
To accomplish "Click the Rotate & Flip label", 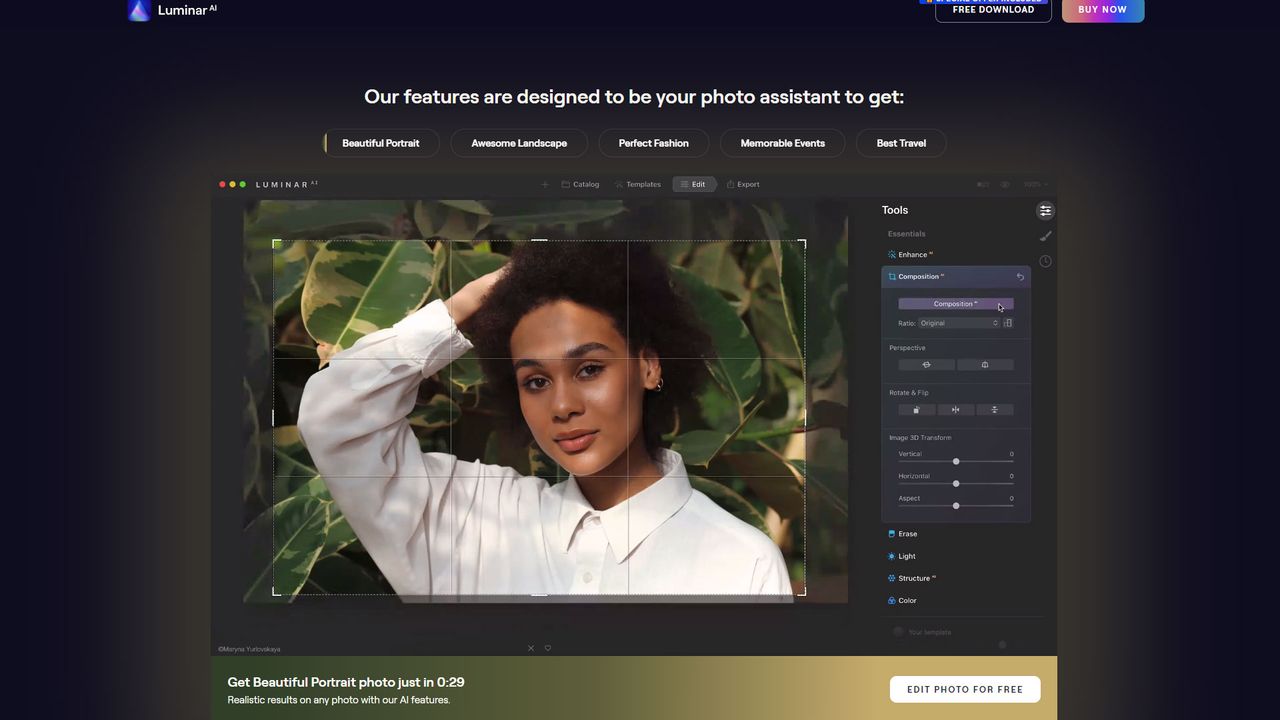I will 909,393.
